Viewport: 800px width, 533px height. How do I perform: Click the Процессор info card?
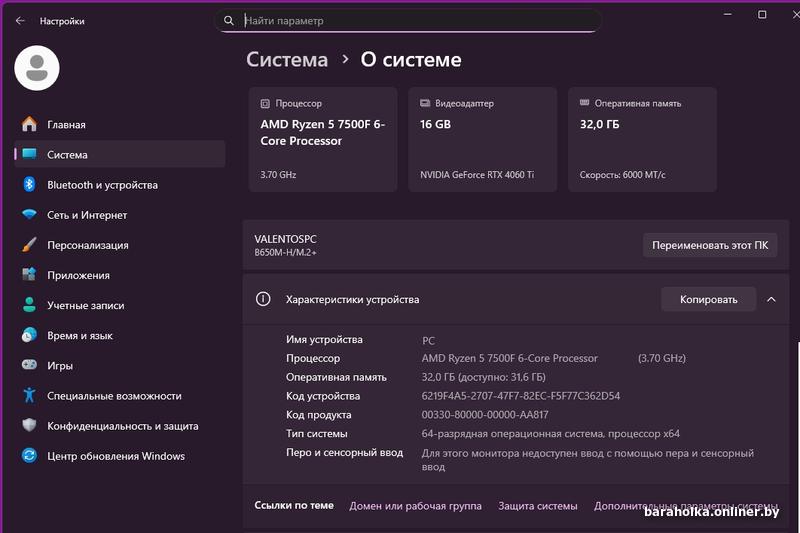(x=323, y=139)
